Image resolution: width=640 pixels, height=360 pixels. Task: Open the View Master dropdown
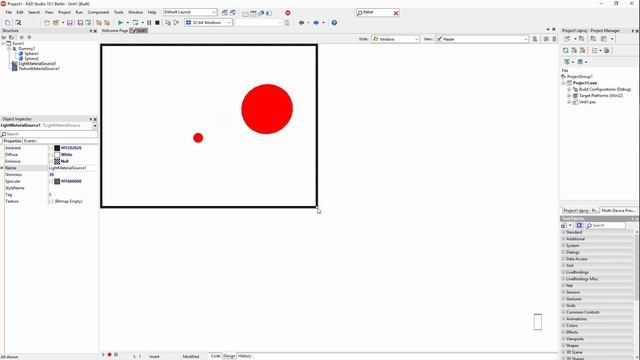point(525,39)
